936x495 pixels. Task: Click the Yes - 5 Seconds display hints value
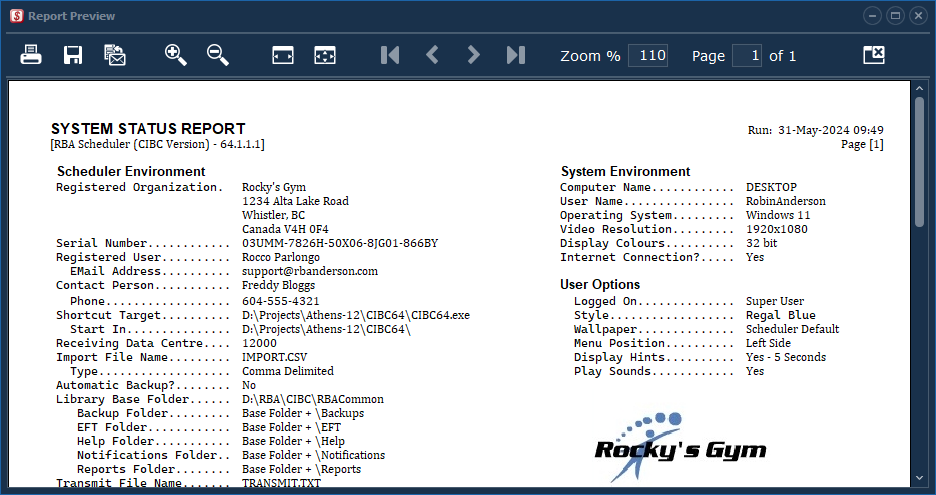pos(786,357)
